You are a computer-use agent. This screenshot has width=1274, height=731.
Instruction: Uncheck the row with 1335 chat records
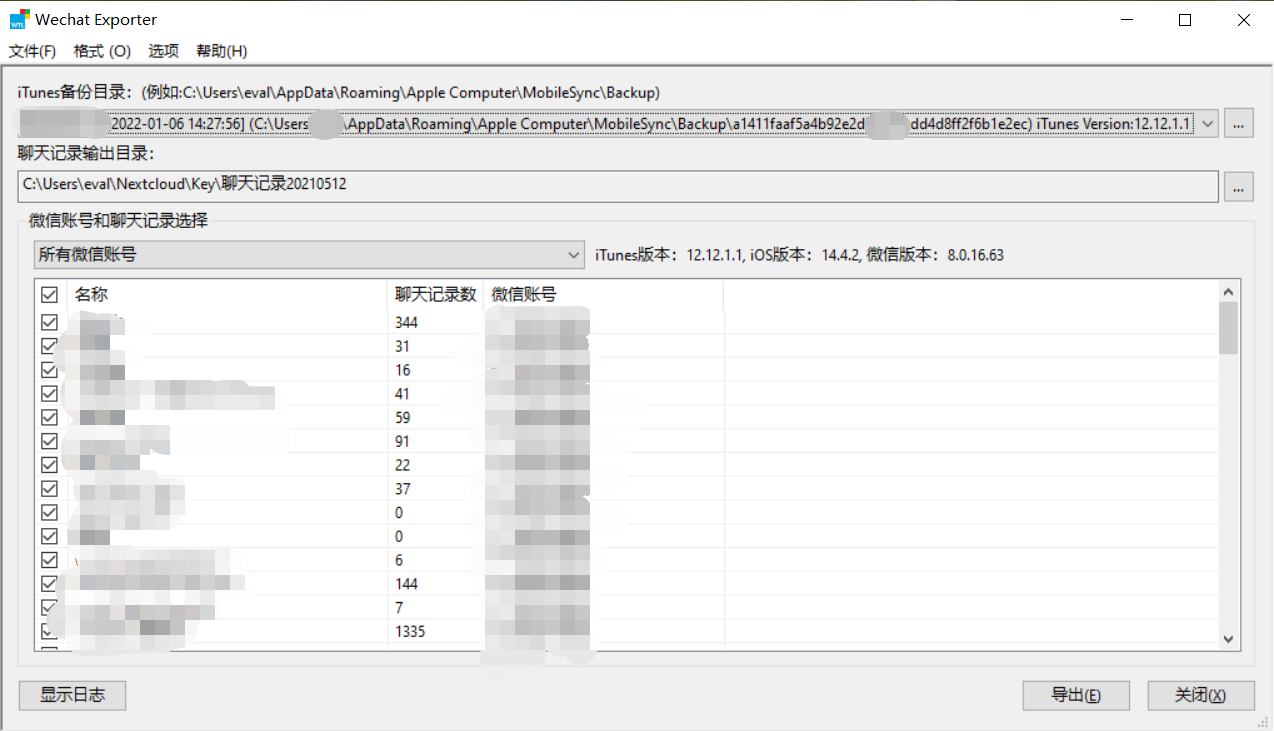(x=49, y=631)
